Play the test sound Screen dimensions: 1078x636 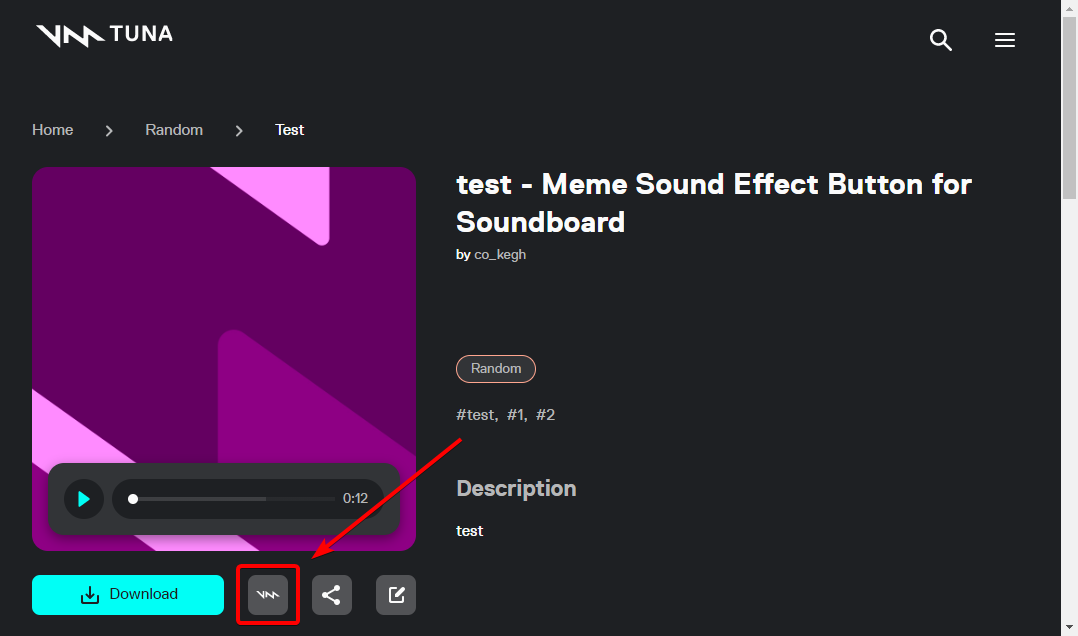[x=84, y=498]
